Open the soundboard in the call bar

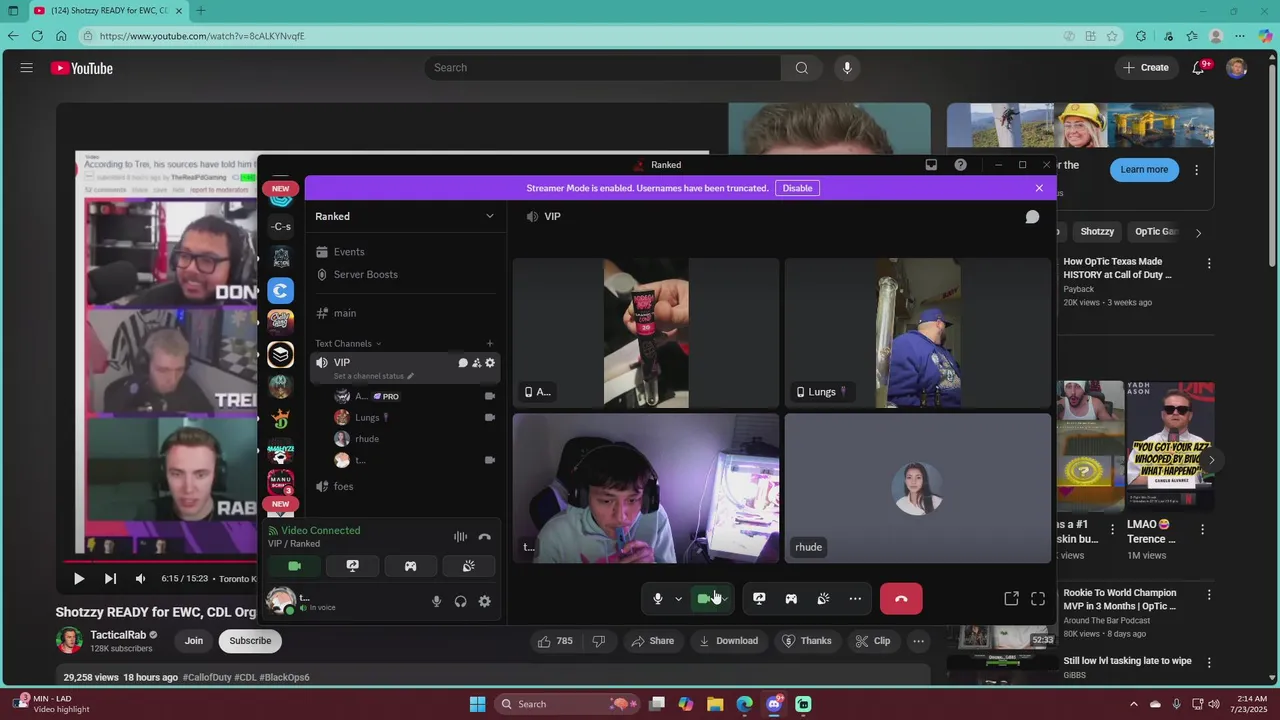click(x=823, y=599)
